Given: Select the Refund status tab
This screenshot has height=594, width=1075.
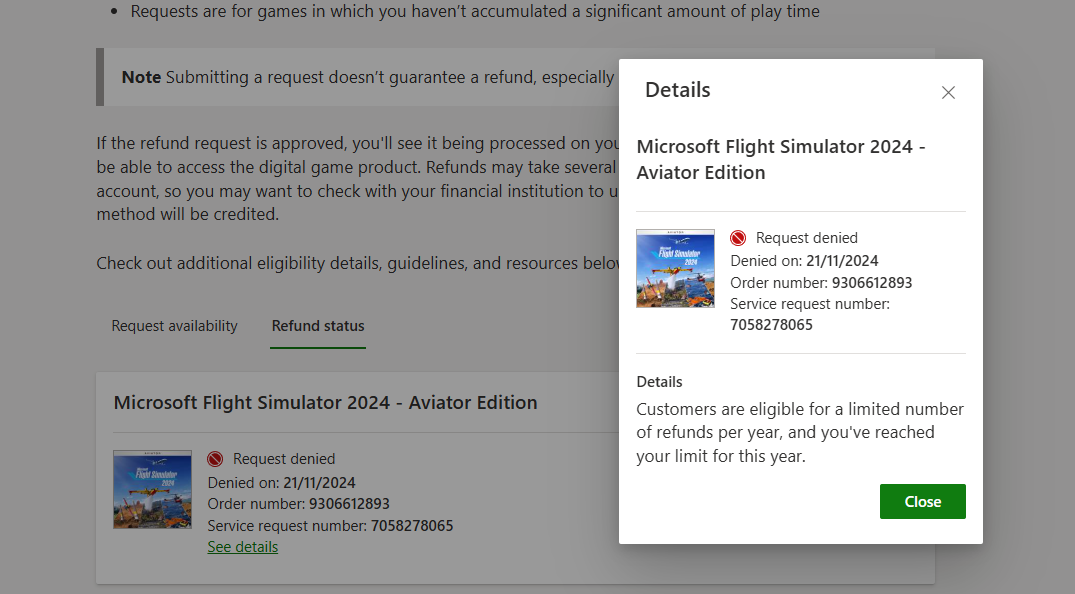Looking at the screenshot, I should (x=318, y=326).
